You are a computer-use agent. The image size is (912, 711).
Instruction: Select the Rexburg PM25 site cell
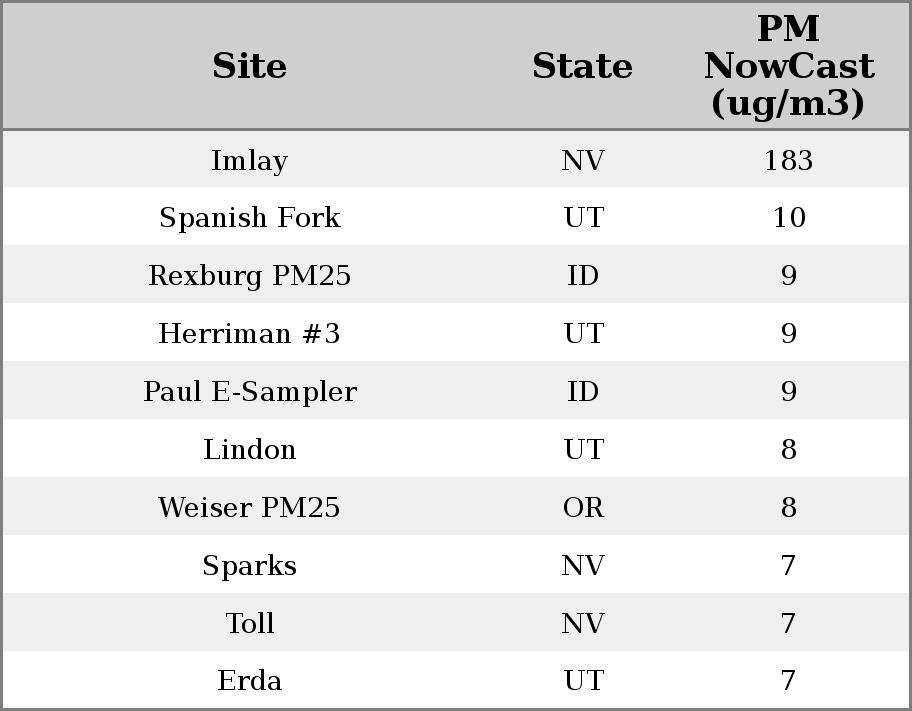250,276
